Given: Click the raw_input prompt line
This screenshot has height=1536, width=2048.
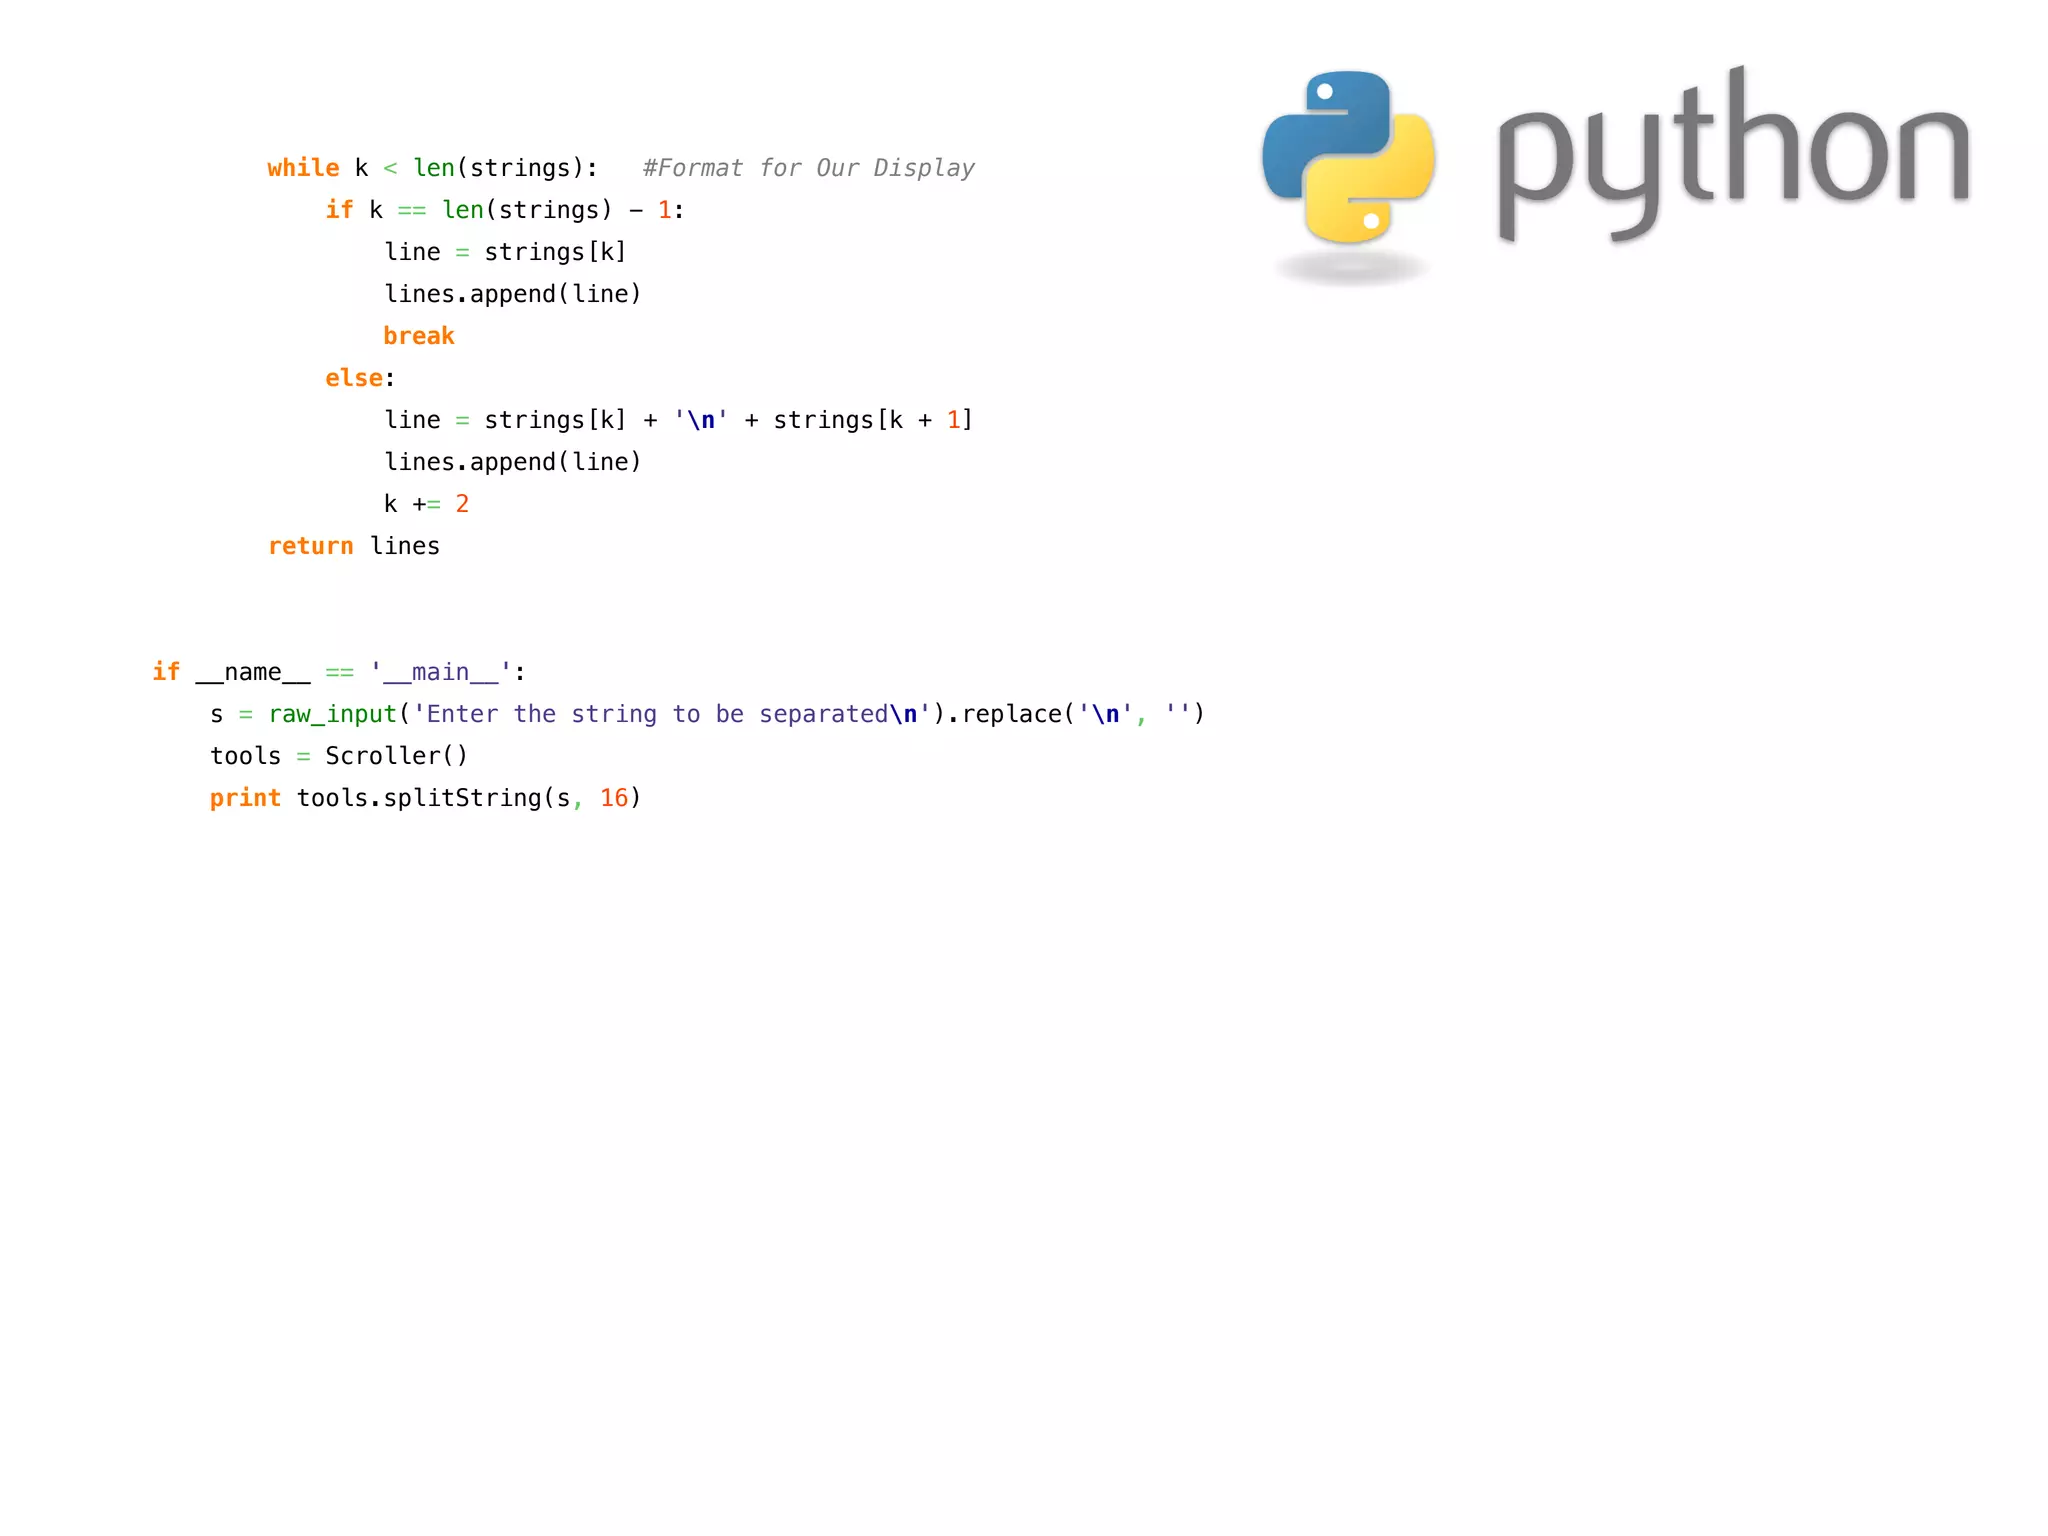Looking at the screenshot, I should 708,714.
